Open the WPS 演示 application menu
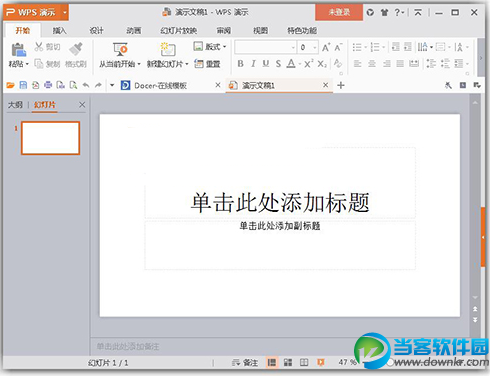490x376 pixels. click(36, 13)
